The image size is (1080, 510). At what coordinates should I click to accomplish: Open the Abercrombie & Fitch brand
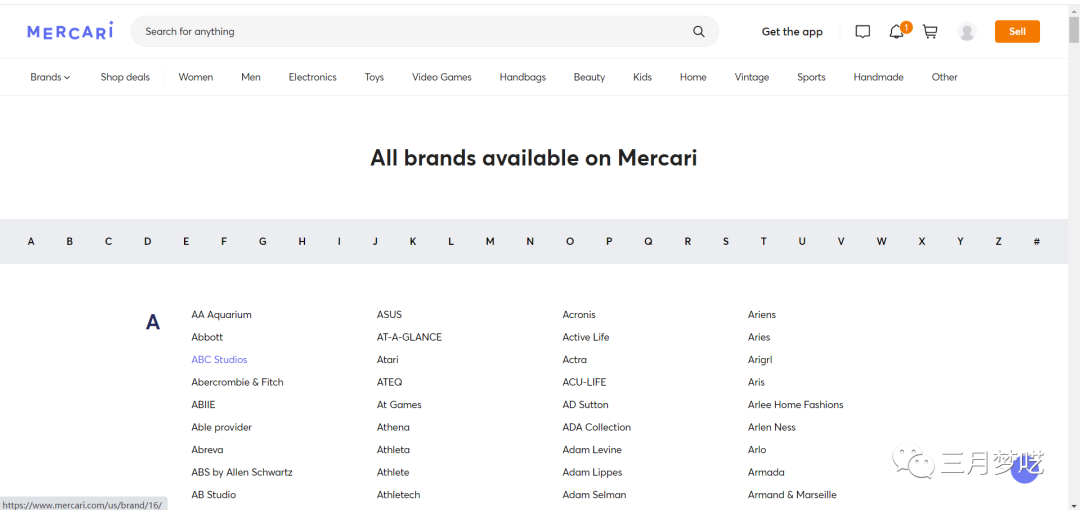(237, 382)
